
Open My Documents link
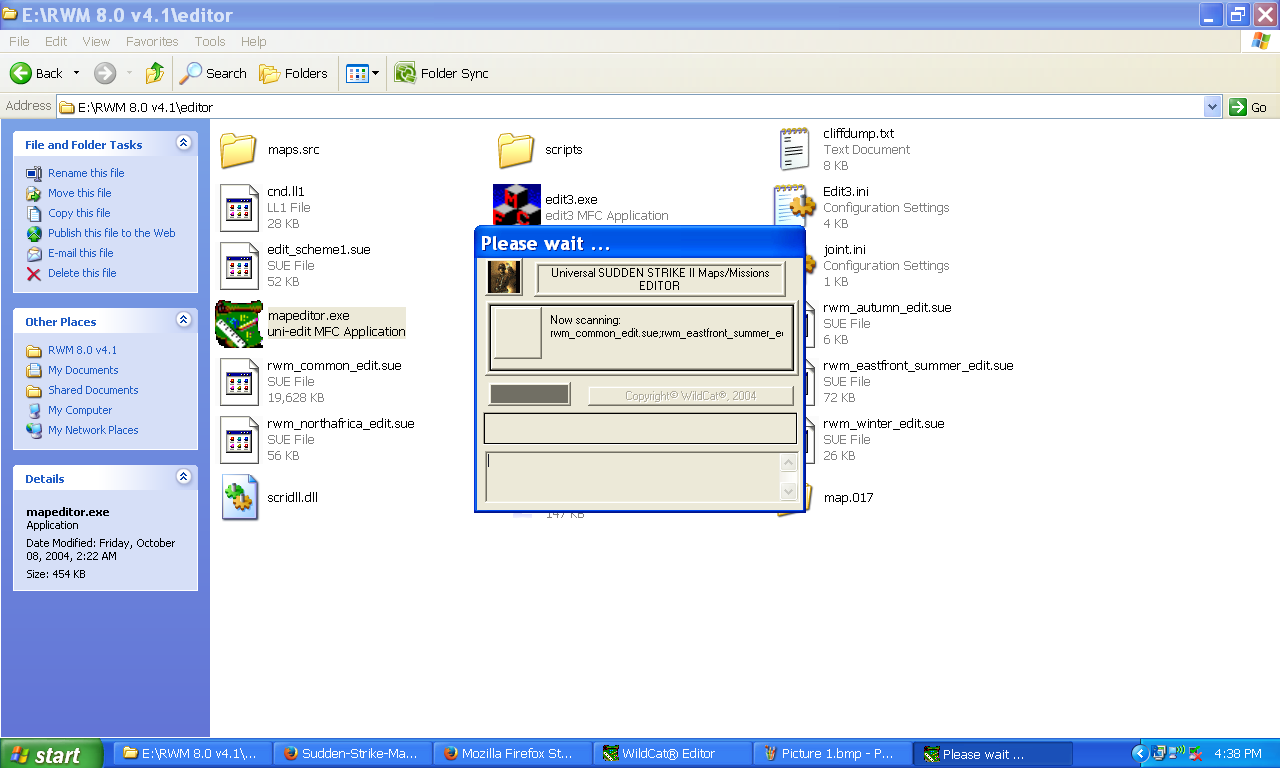(83, 370)
